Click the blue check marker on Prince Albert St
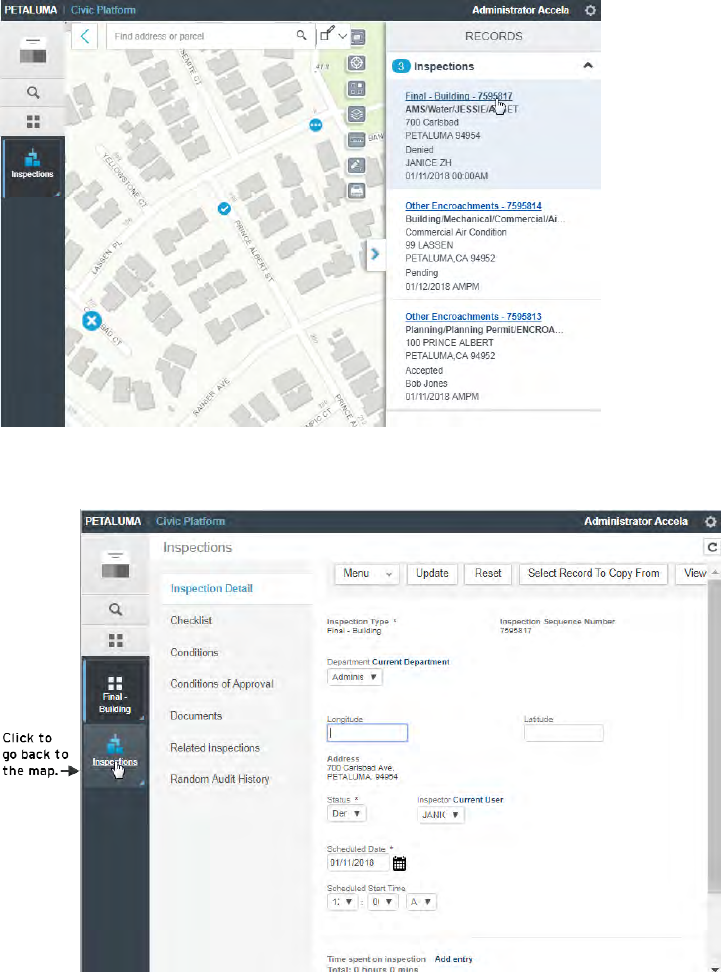721x972 pixels. click(224, 209)
